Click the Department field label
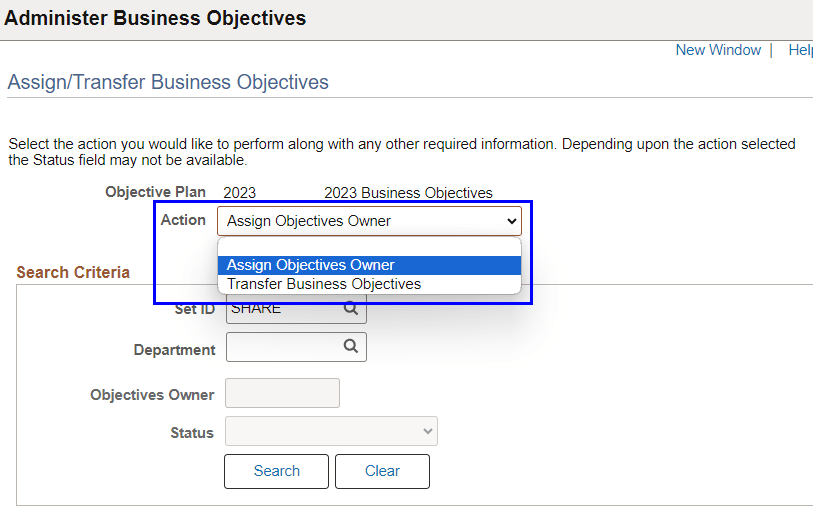Screen dimensions: 813x530 (x=174, y=350)
